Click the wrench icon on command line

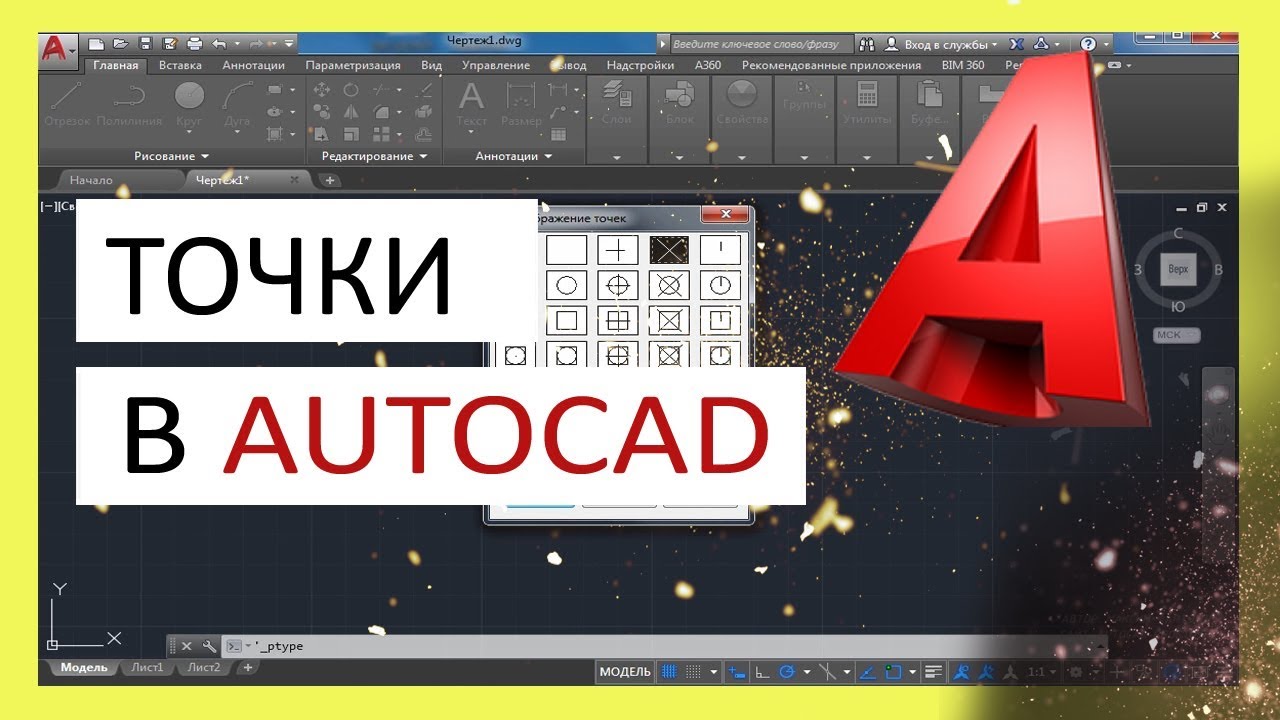tap(208, 646)
